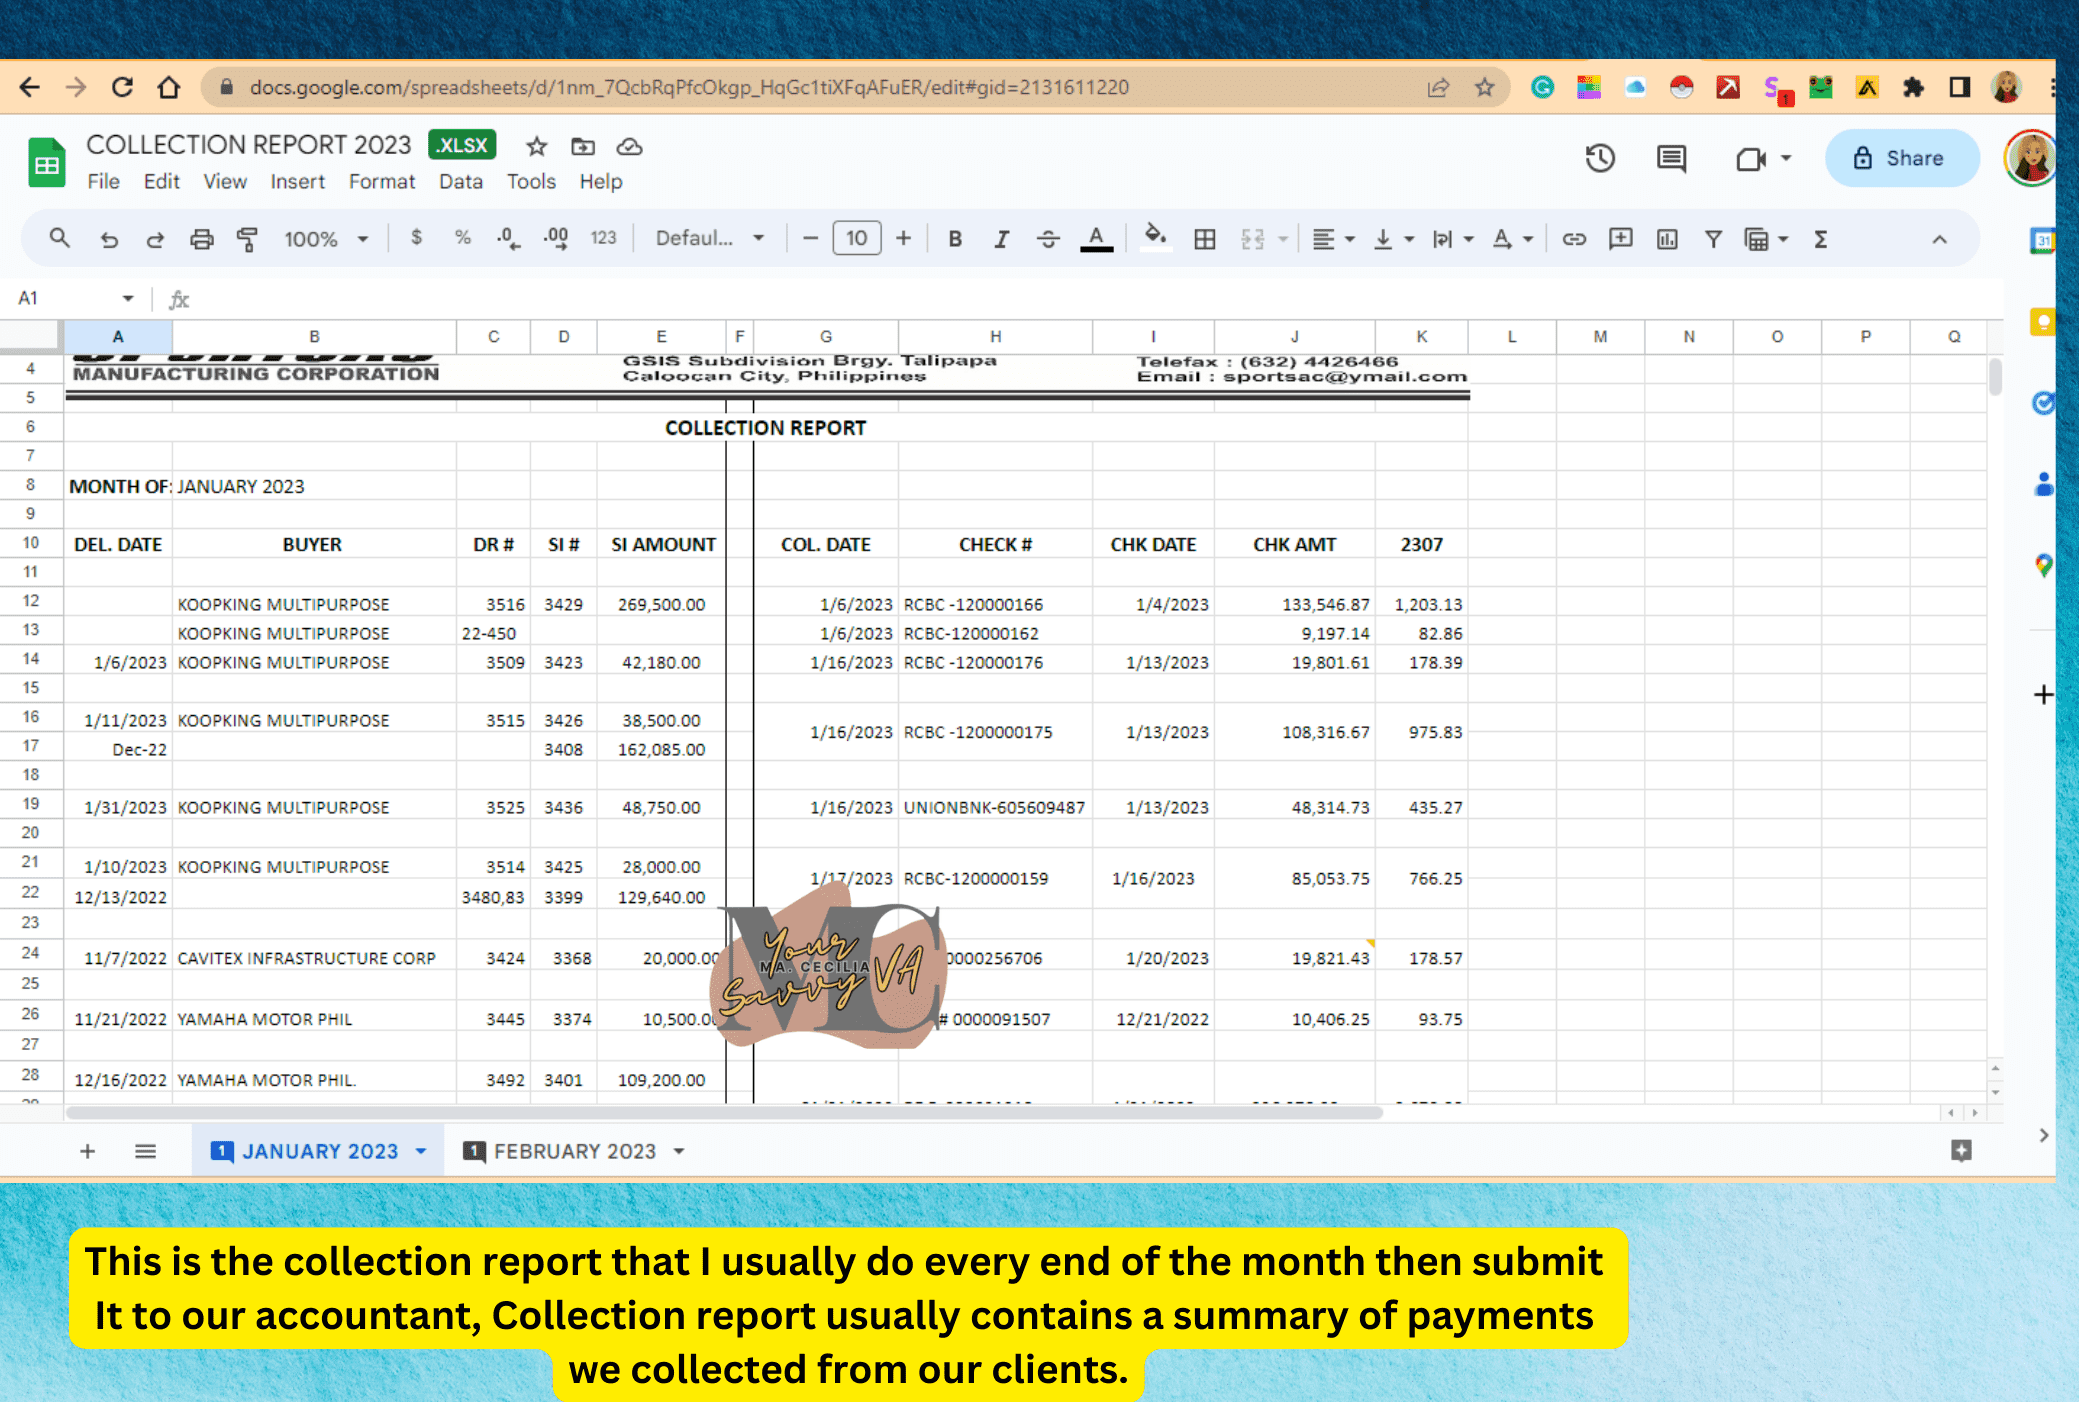Screen dimensions: 2079x1402
Task: Click the print icon in toolbar
Action: 201,239
